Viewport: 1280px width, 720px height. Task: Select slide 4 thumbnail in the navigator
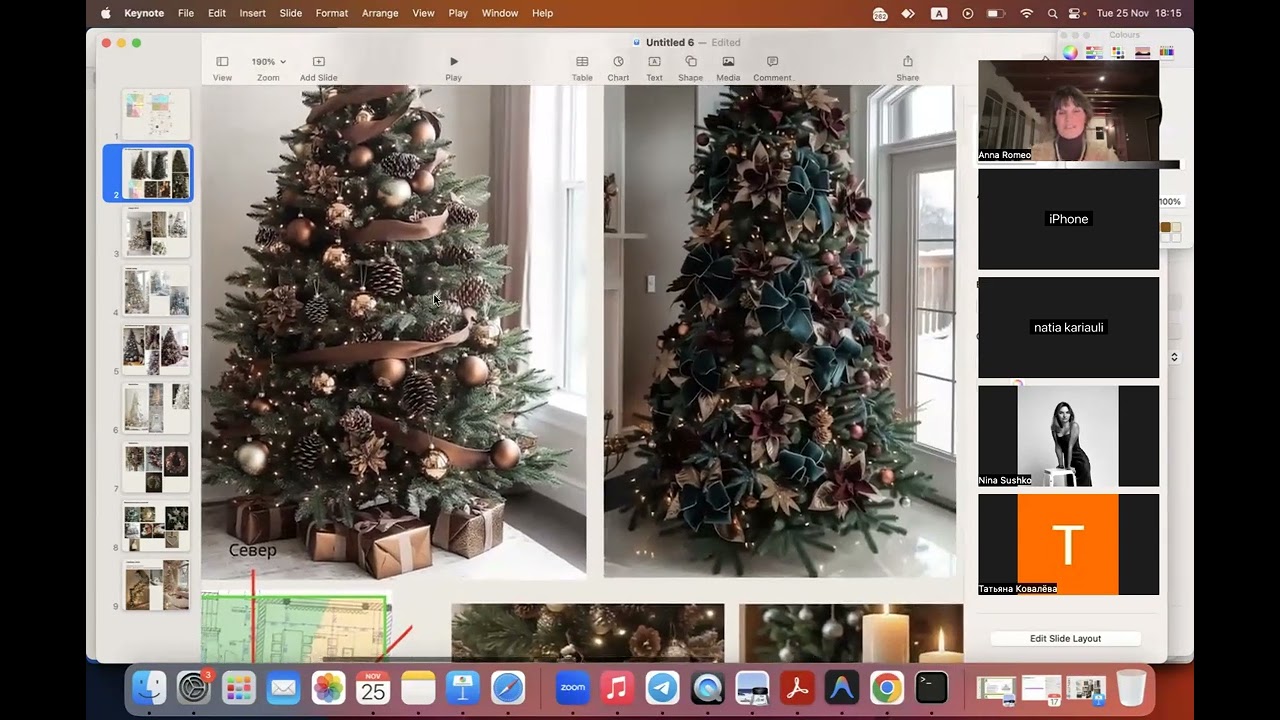point(156,291)
